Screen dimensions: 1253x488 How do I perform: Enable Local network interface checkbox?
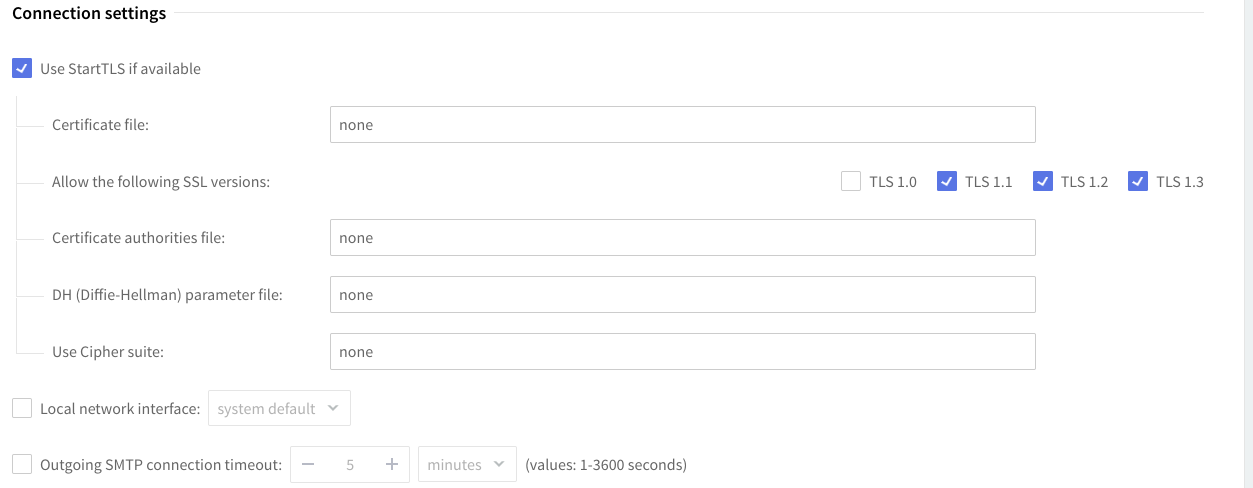click(22, 408)
